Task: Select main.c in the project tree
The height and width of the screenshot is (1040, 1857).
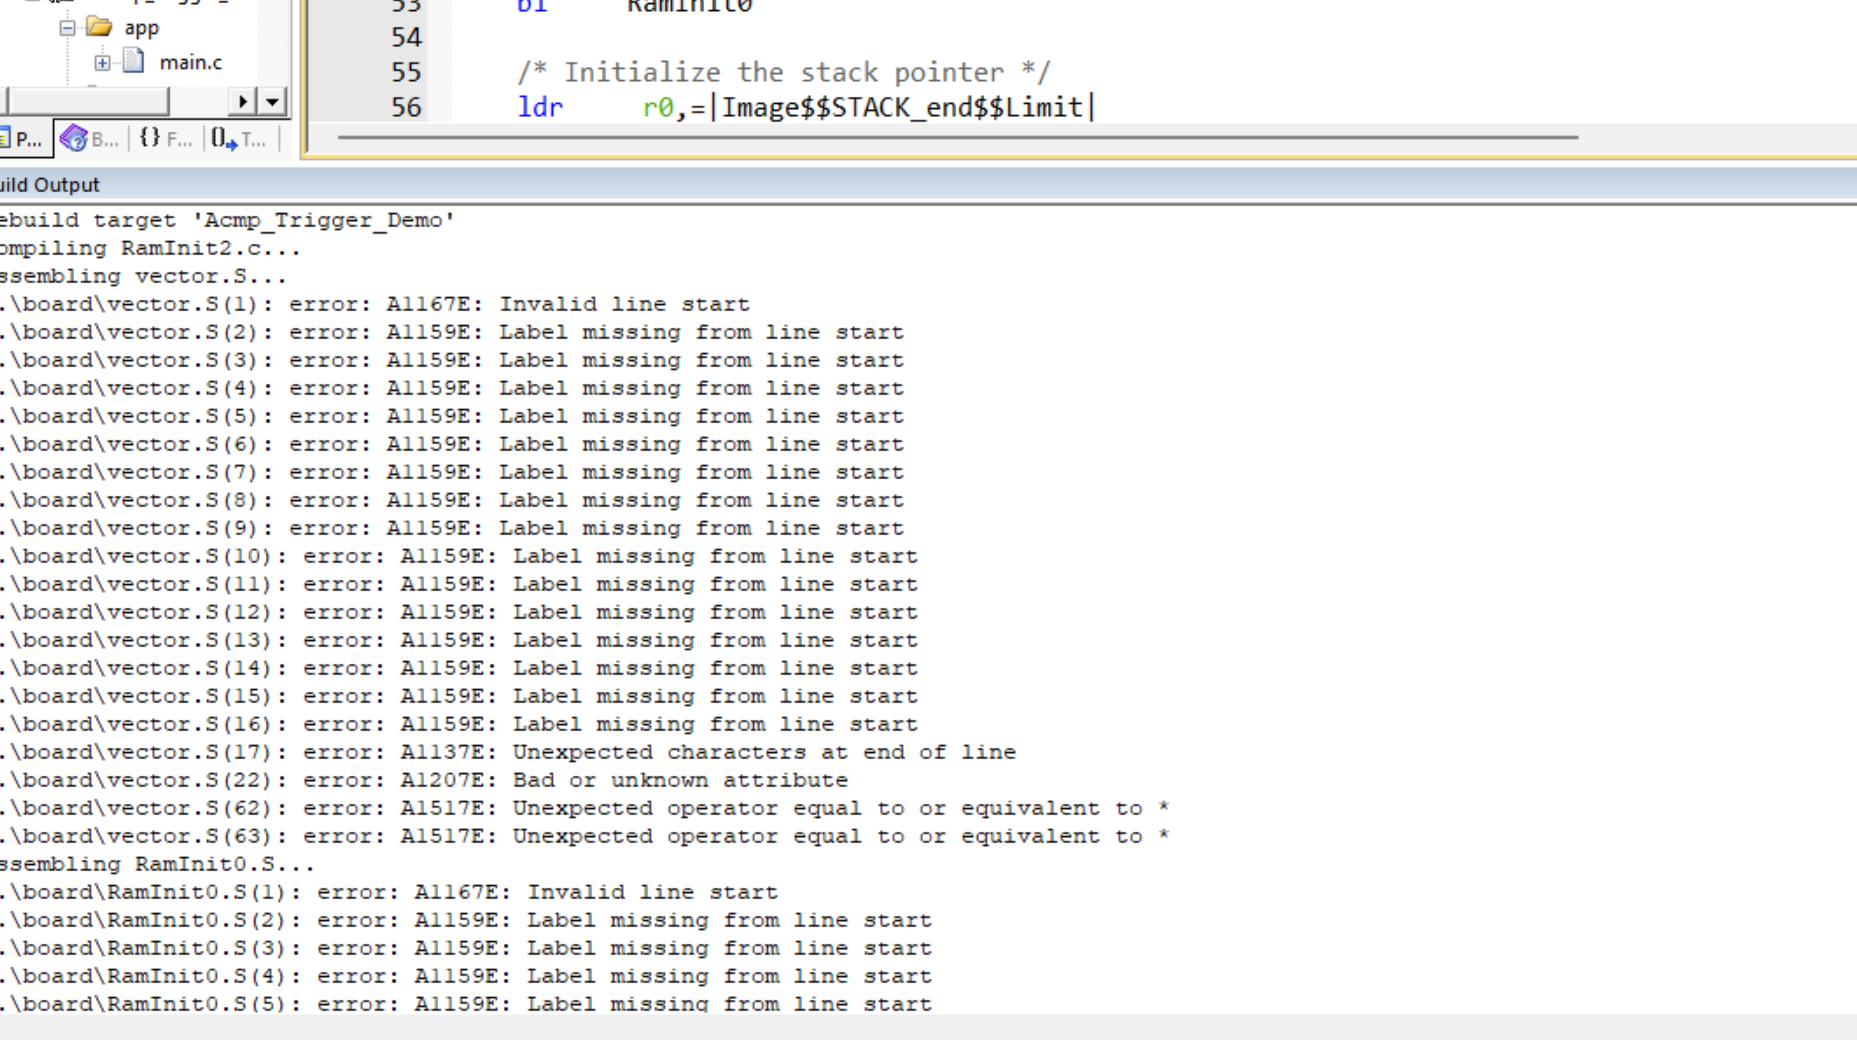Action: pyautogui.click(x=190, y=62)
